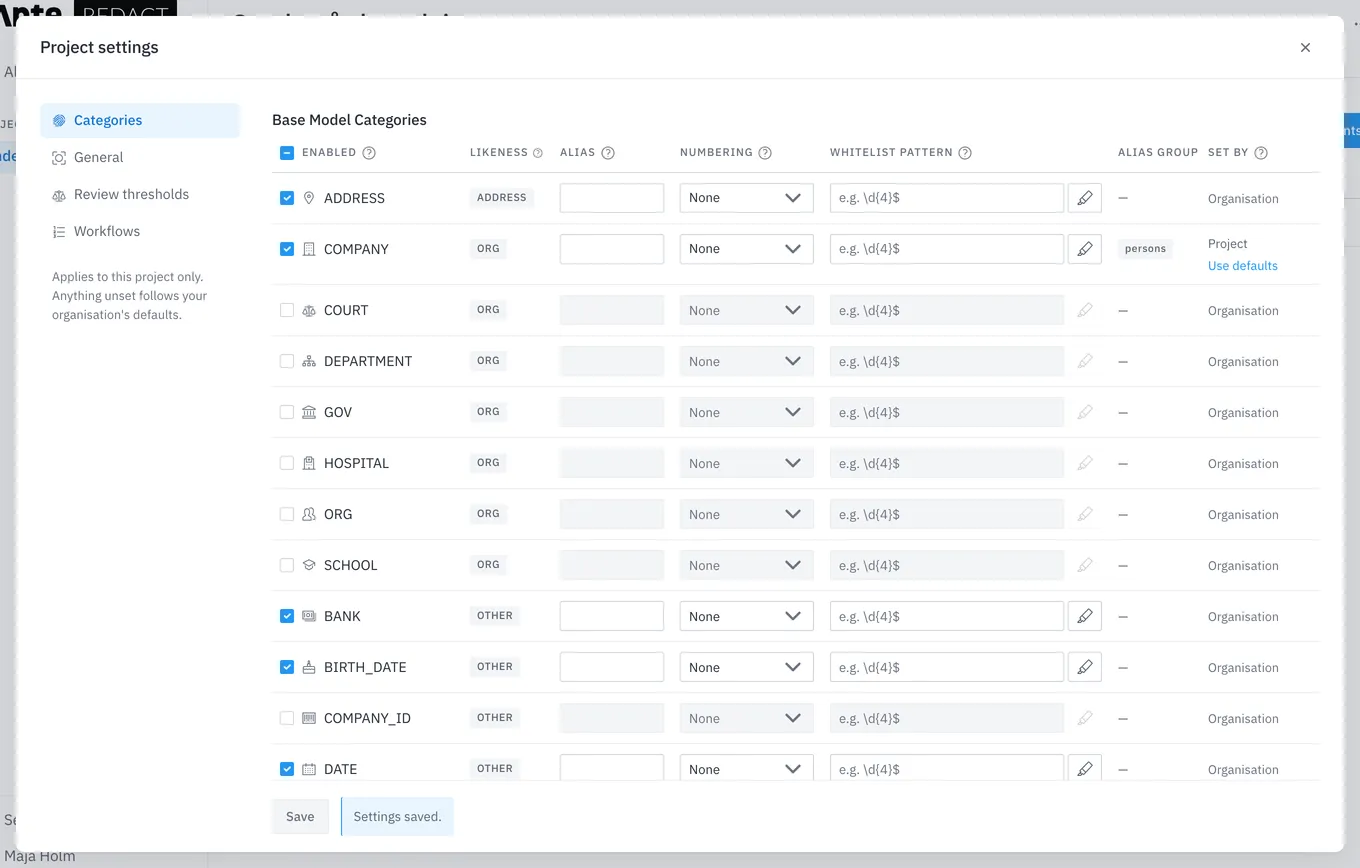Click the pencil edit icon in BANK row
The image size is (1360, 868).
1085,616
